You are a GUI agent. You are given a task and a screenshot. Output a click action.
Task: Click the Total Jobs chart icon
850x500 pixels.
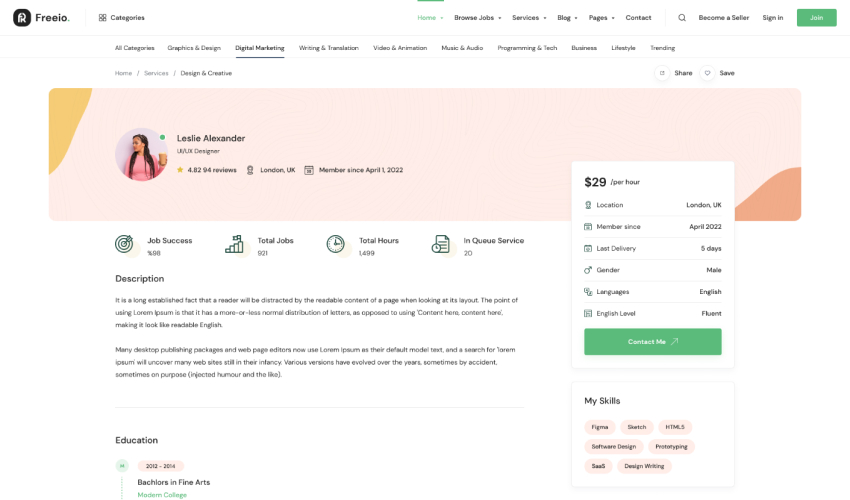tap(234, 244)
